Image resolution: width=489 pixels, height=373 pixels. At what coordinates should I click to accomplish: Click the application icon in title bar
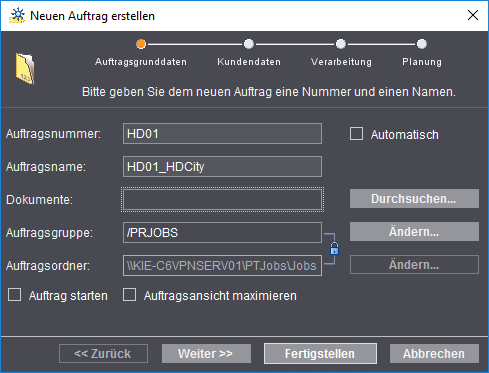click(x=17, y=16)
